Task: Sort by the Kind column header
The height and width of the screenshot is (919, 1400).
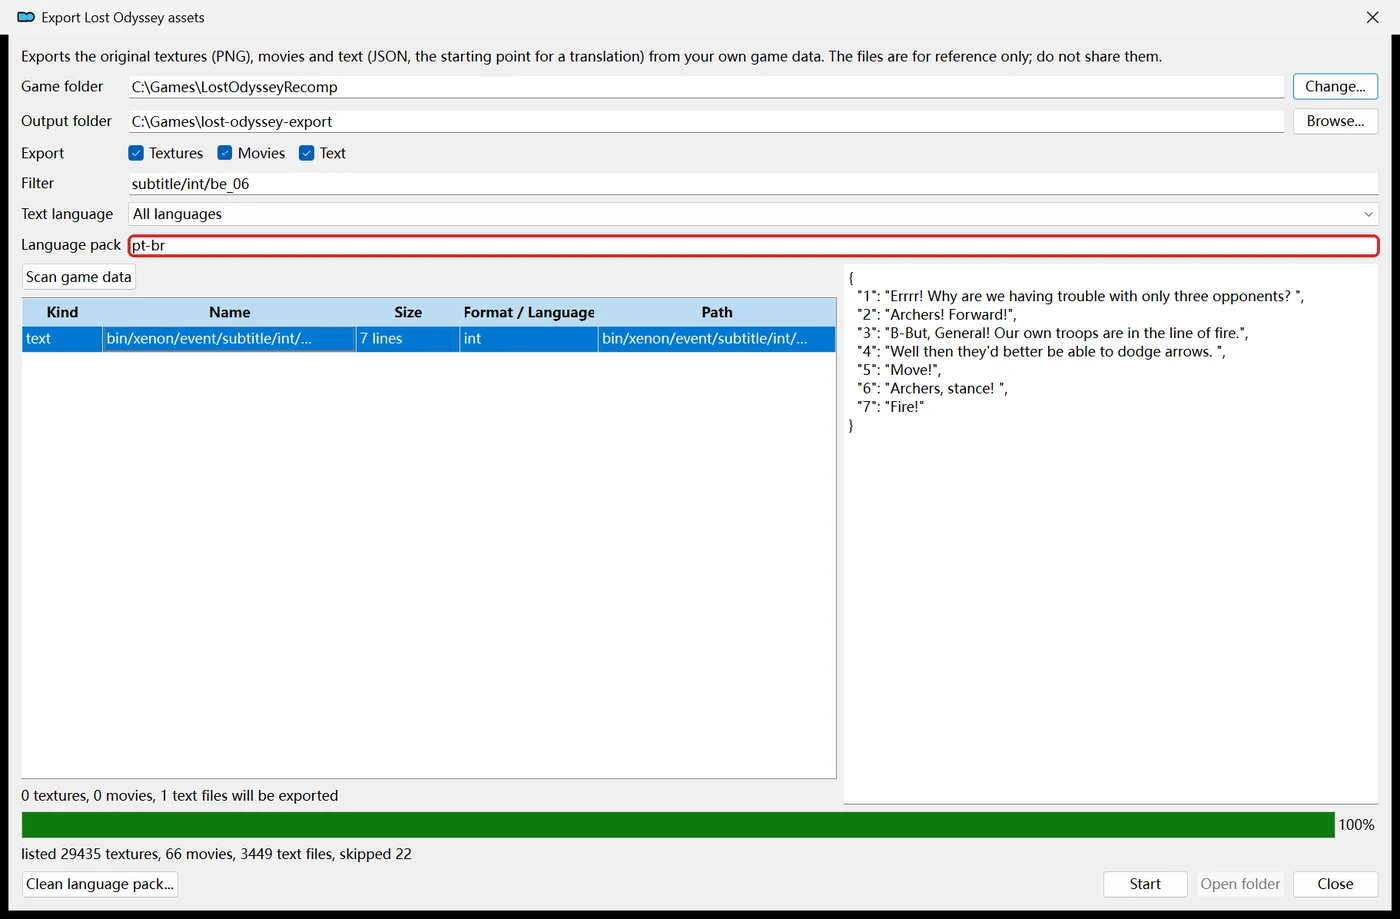Action: click(62, 312)
